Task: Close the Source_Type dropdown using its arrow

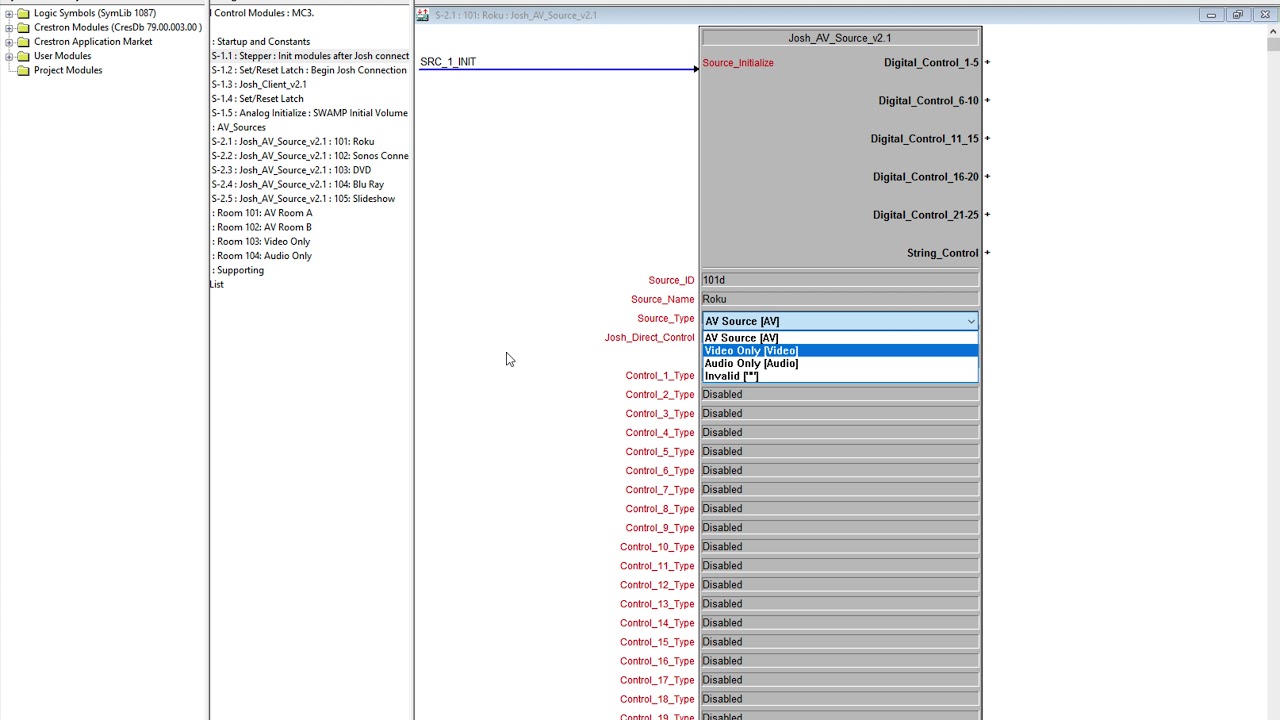Action: point(970,321)
